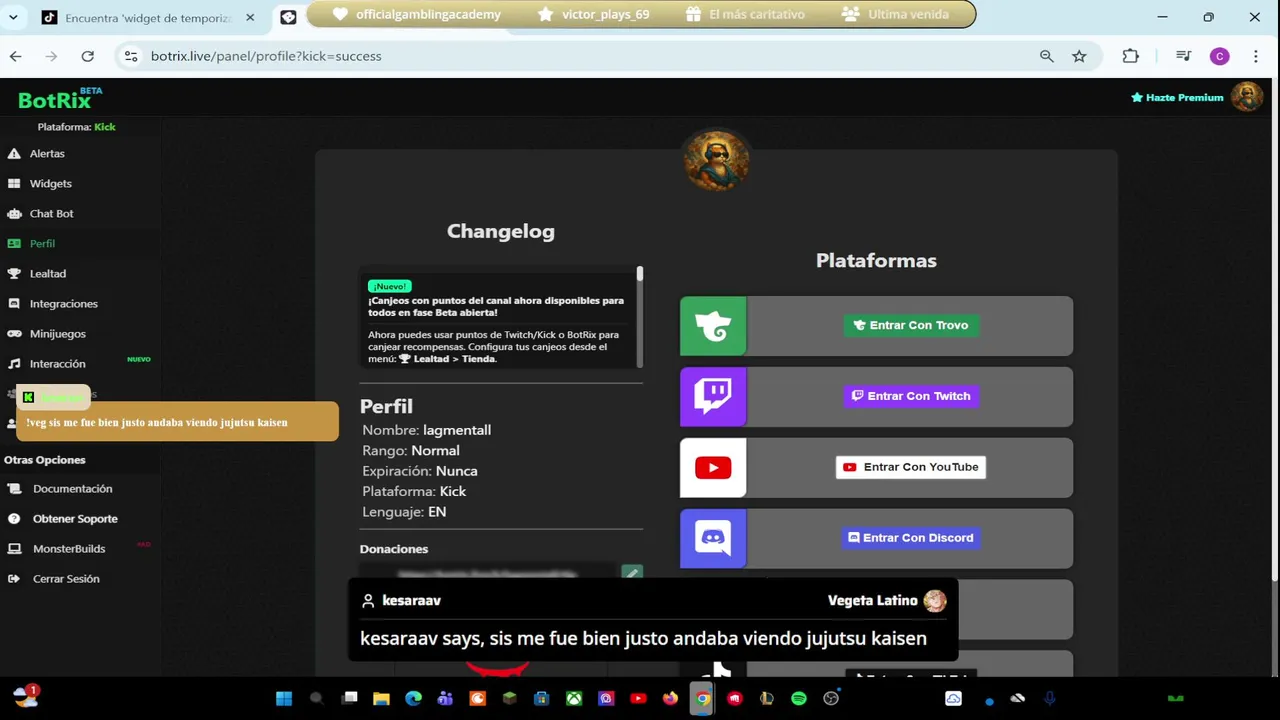Viewport: 1280px width, 720px height.
Task: Open Spotify from the taskbar
Action: click(x=799, y=699)
